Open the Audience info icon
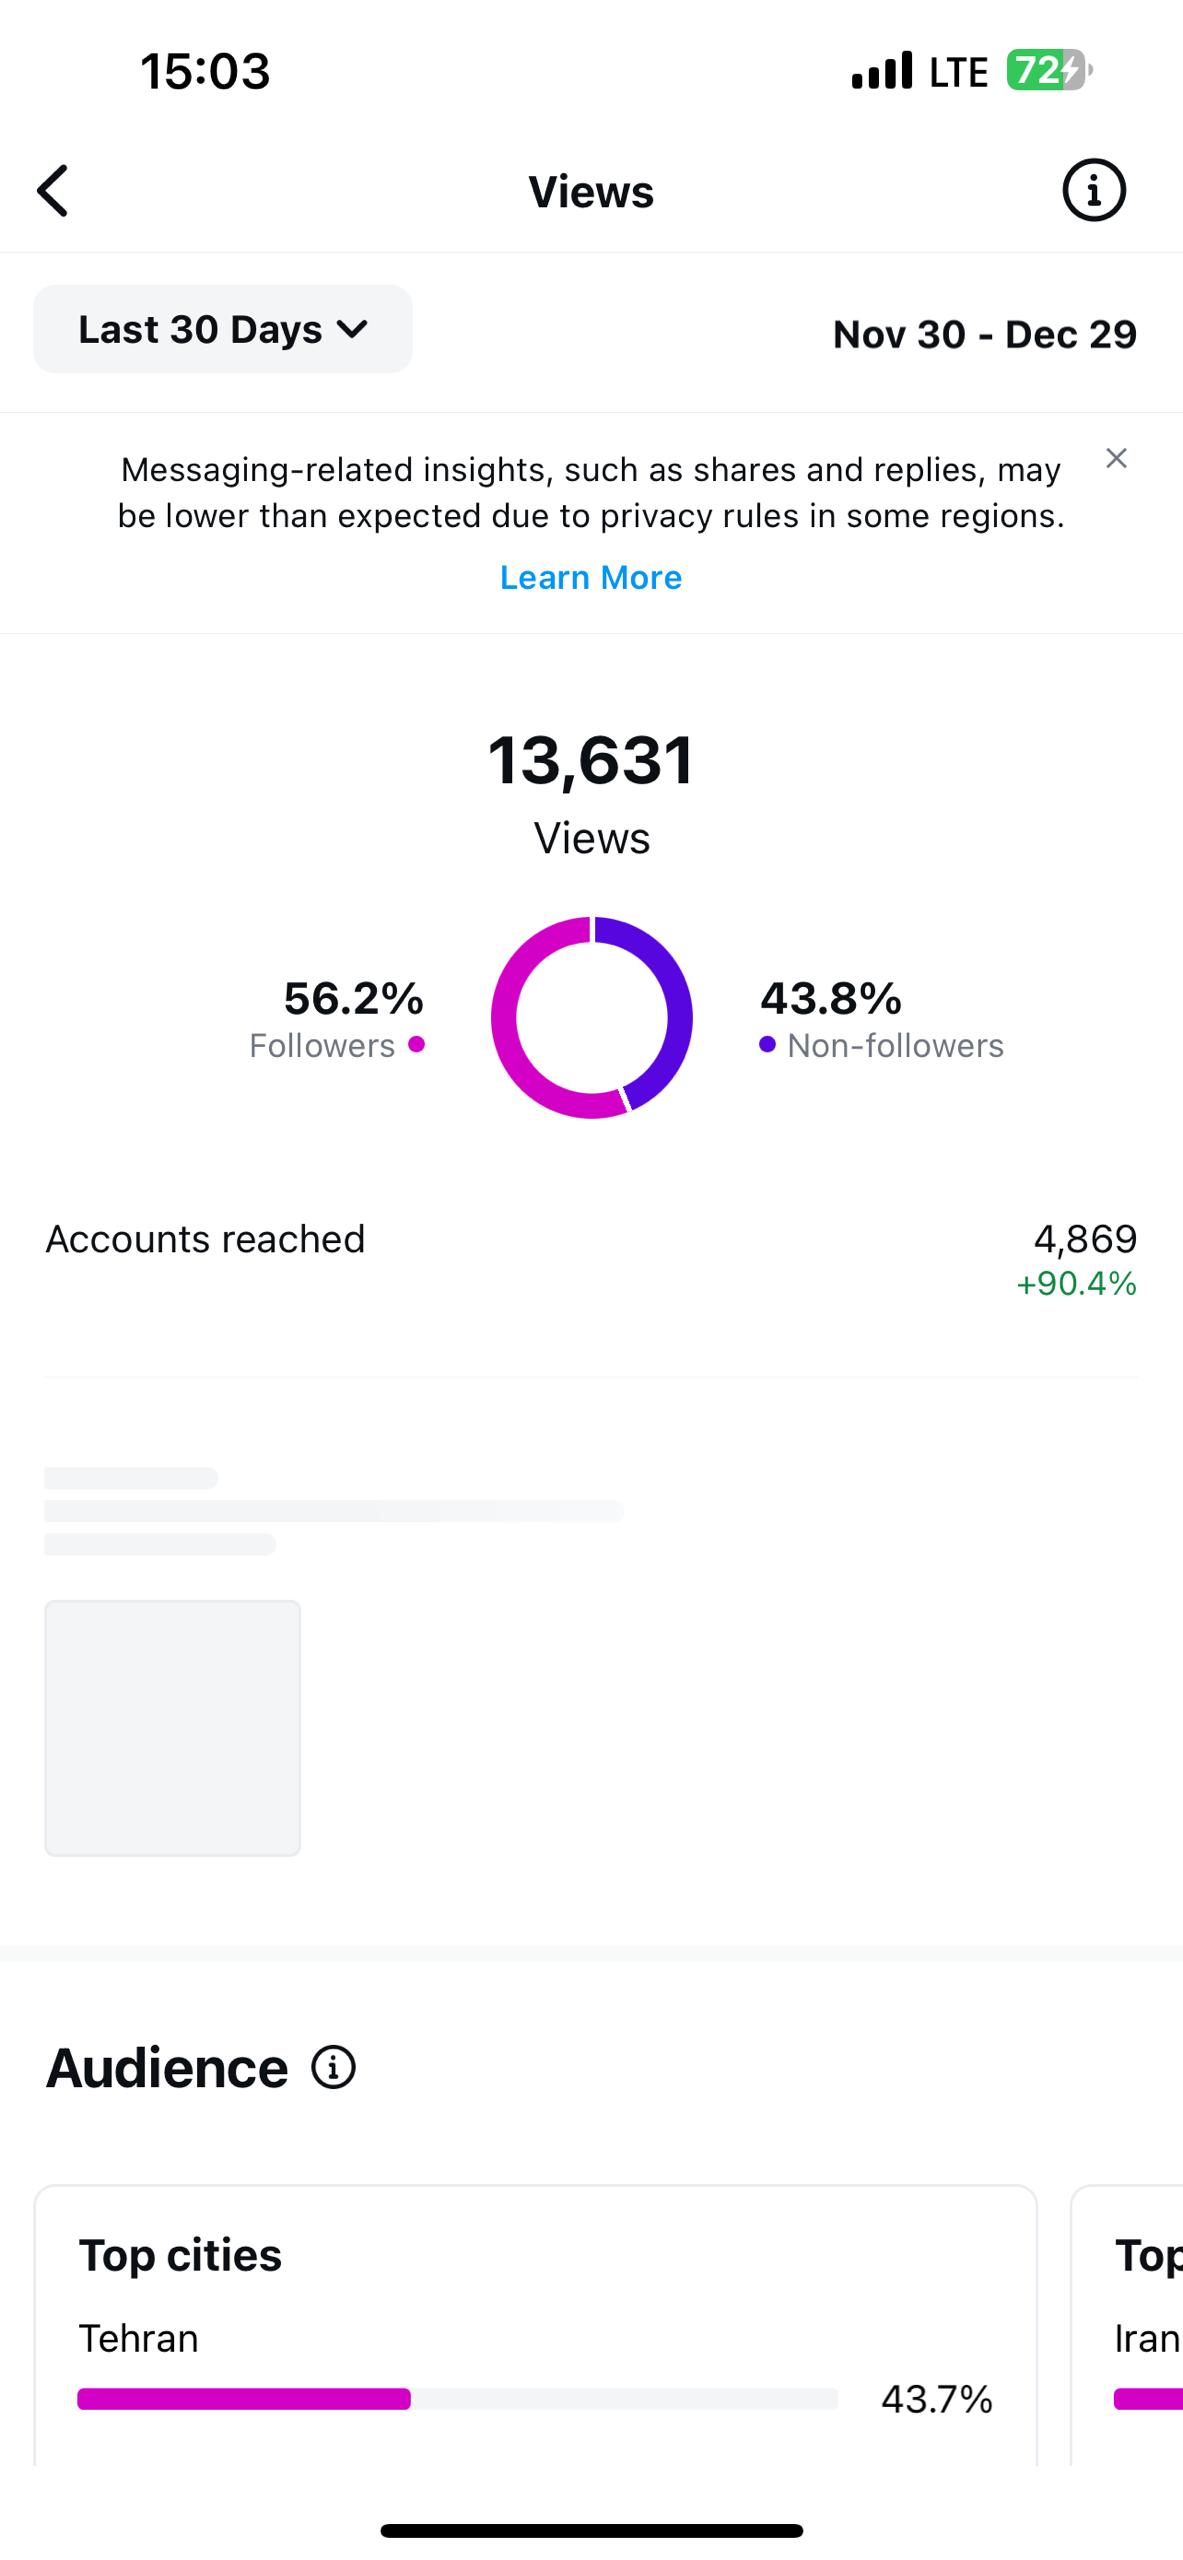 click(333, 2067)
